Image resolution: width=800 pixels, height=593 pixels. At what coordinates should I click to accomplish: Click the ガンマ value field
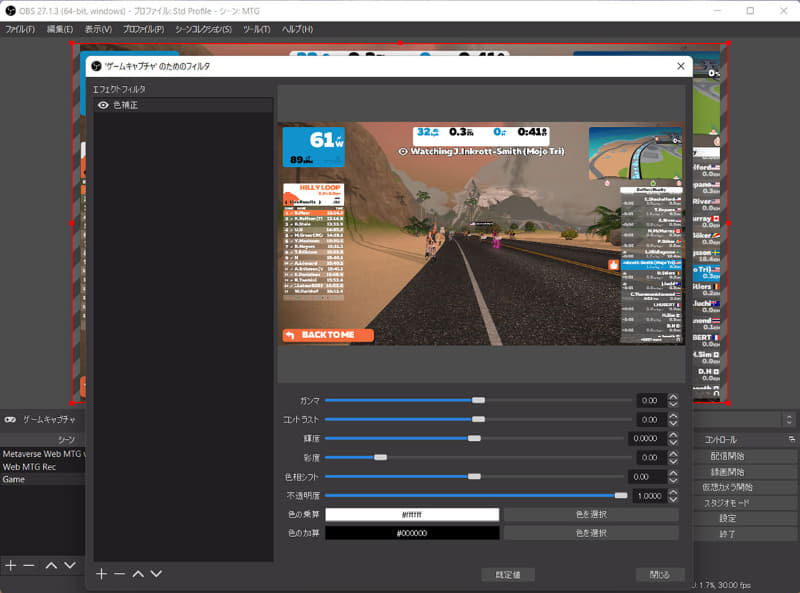coord(652,401)
